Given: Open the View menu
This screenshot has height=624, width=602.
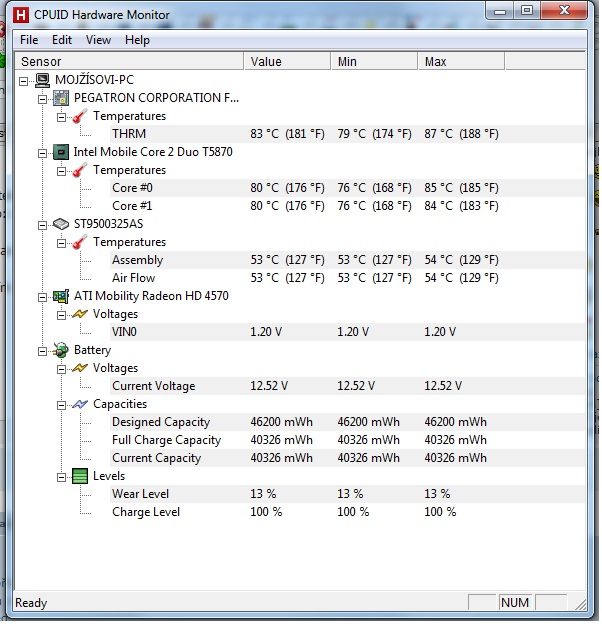Looking at the screenshot, I should pyautogui.click(x=98, y=40).
